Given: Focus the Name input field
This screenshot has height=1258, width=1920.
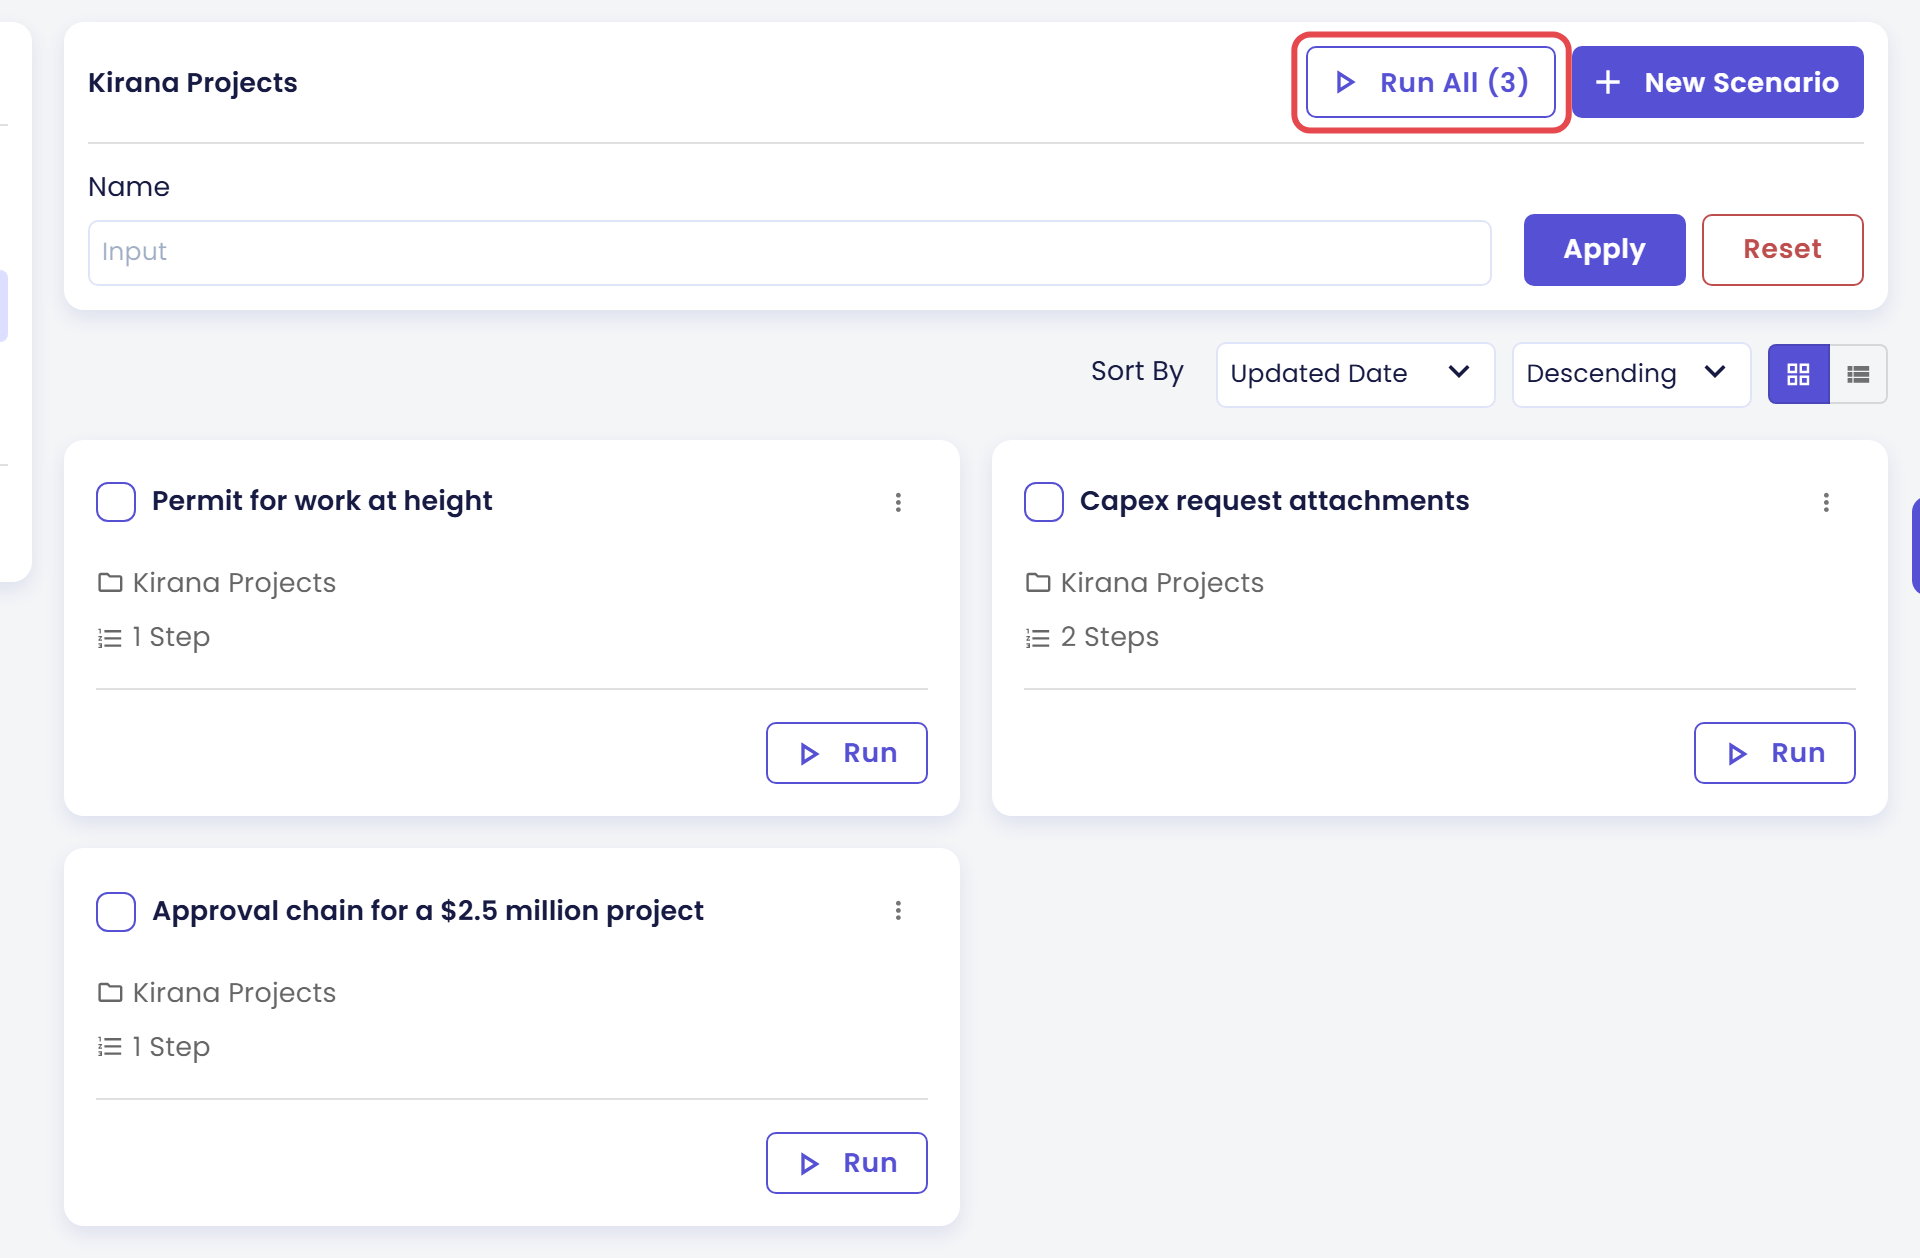Looking at the screenshot, I should (x=790, y=252).
